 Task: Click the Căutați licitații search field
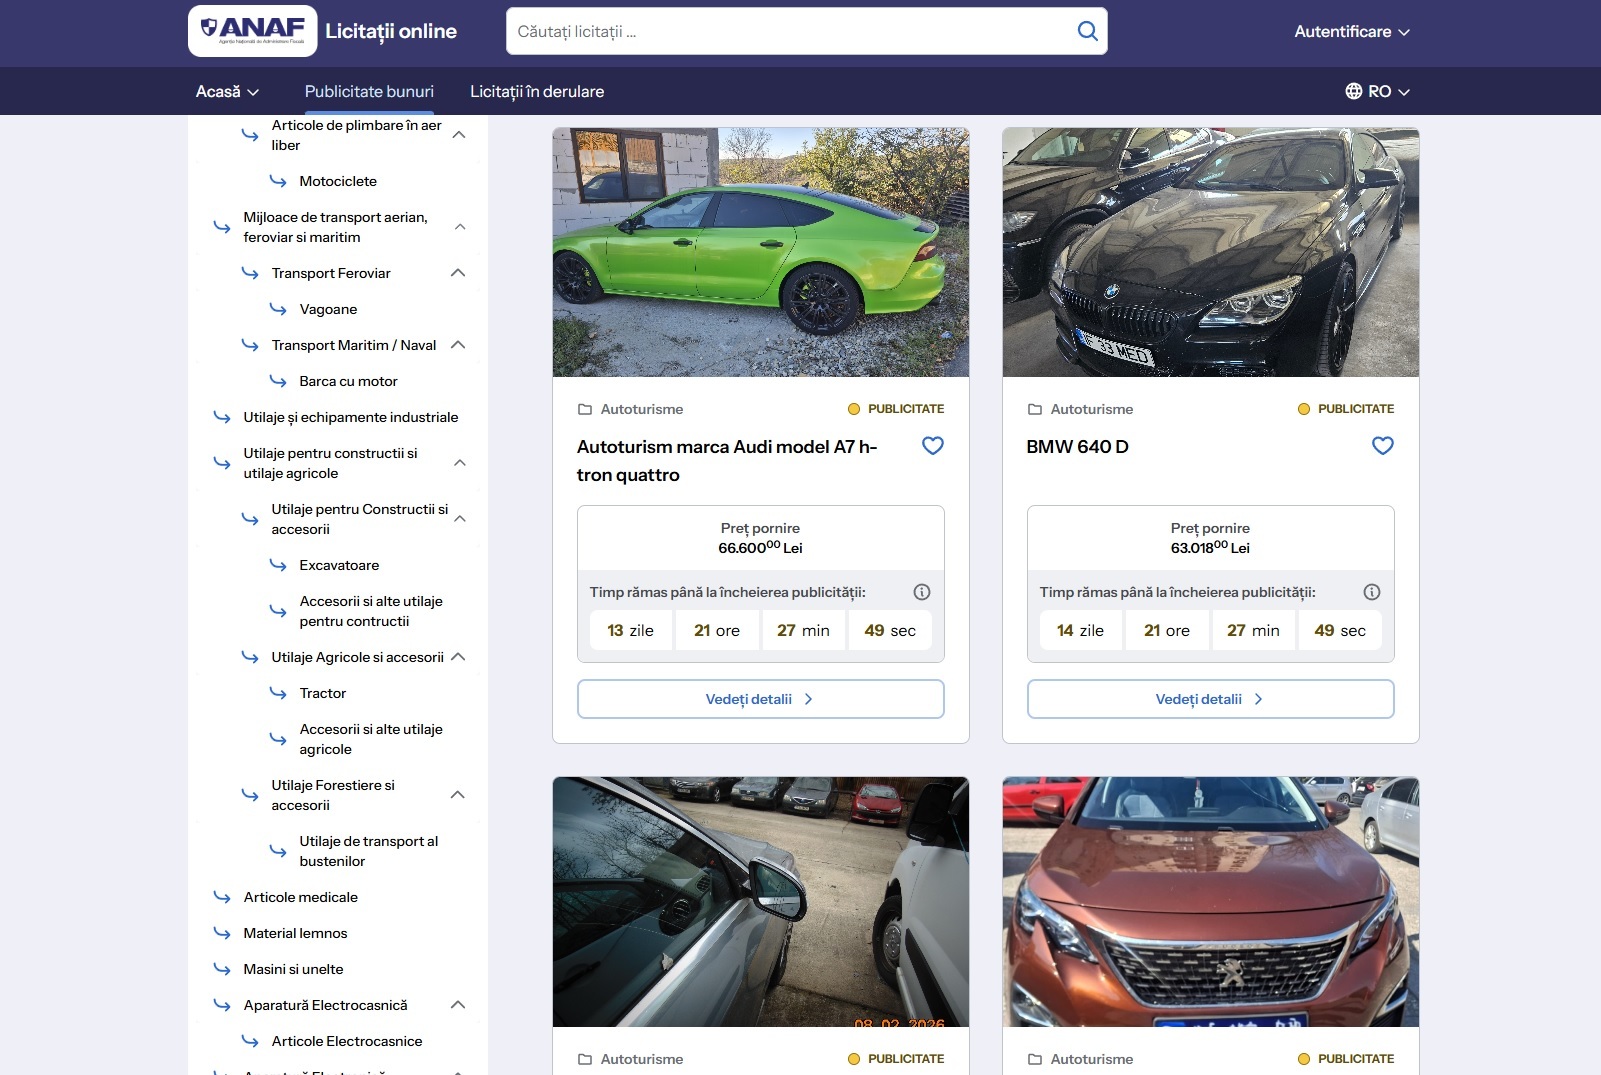click(x=790, y=31)
